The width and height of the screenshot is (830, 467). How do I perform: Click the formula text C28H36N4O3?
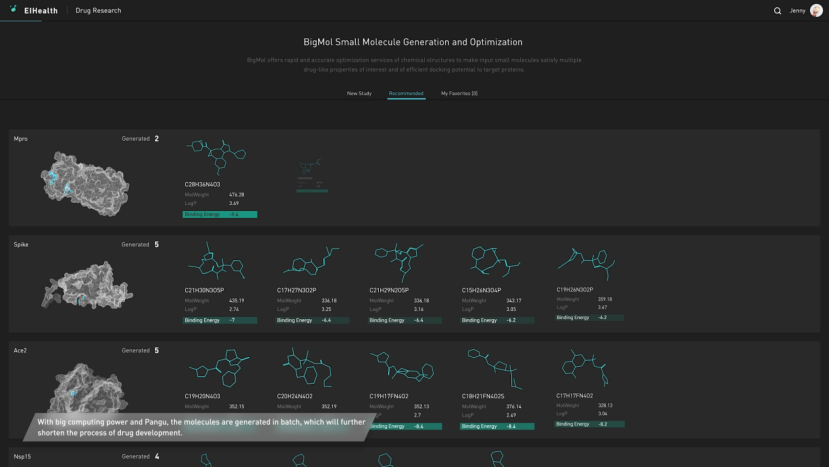[202, 184]
